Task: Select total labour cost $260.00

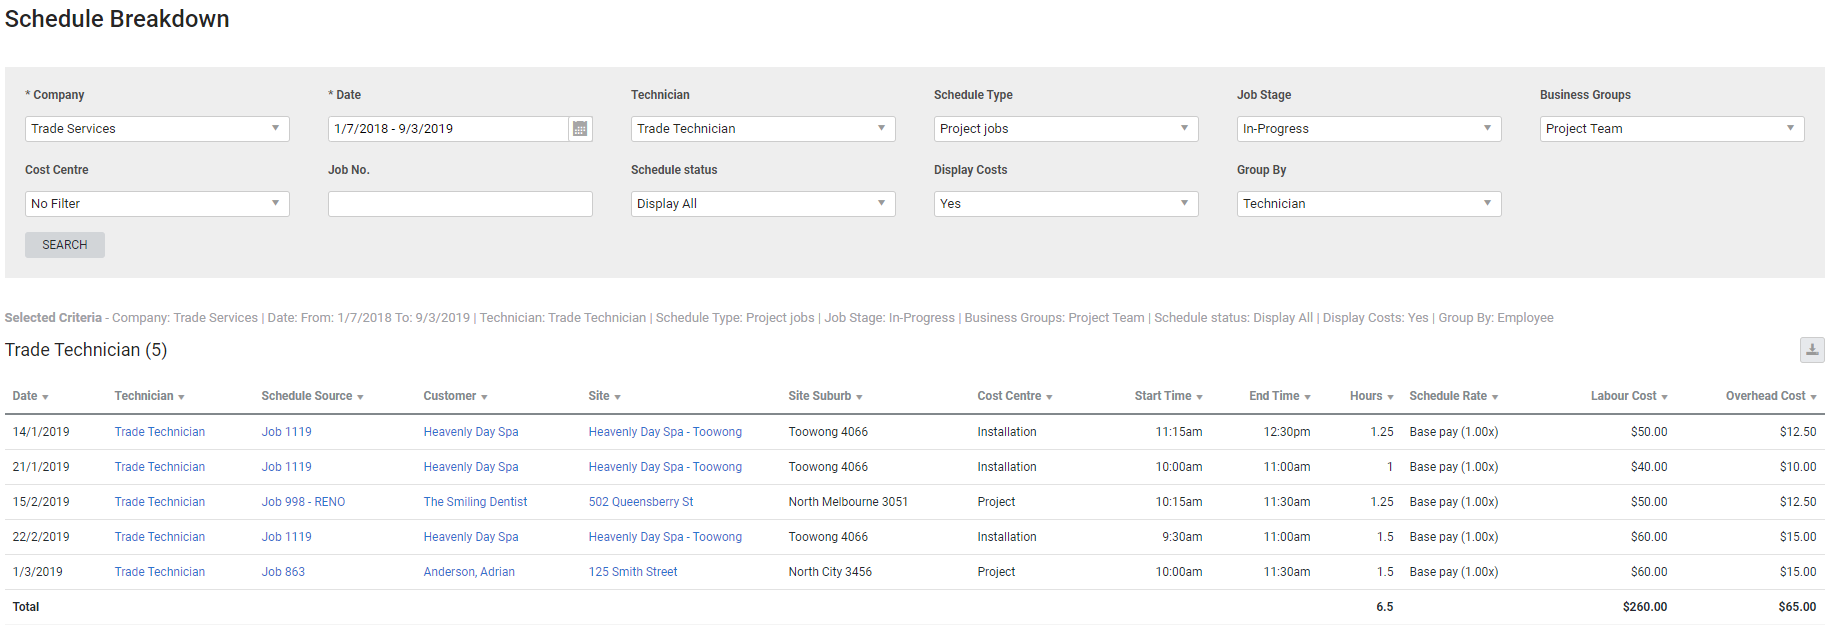Action: (x=1645, y=607)
